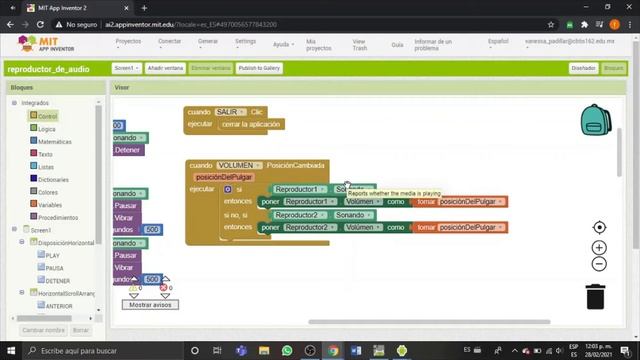Select the Variables blocks category
This screenshot has width=640, height=360.
46,204
